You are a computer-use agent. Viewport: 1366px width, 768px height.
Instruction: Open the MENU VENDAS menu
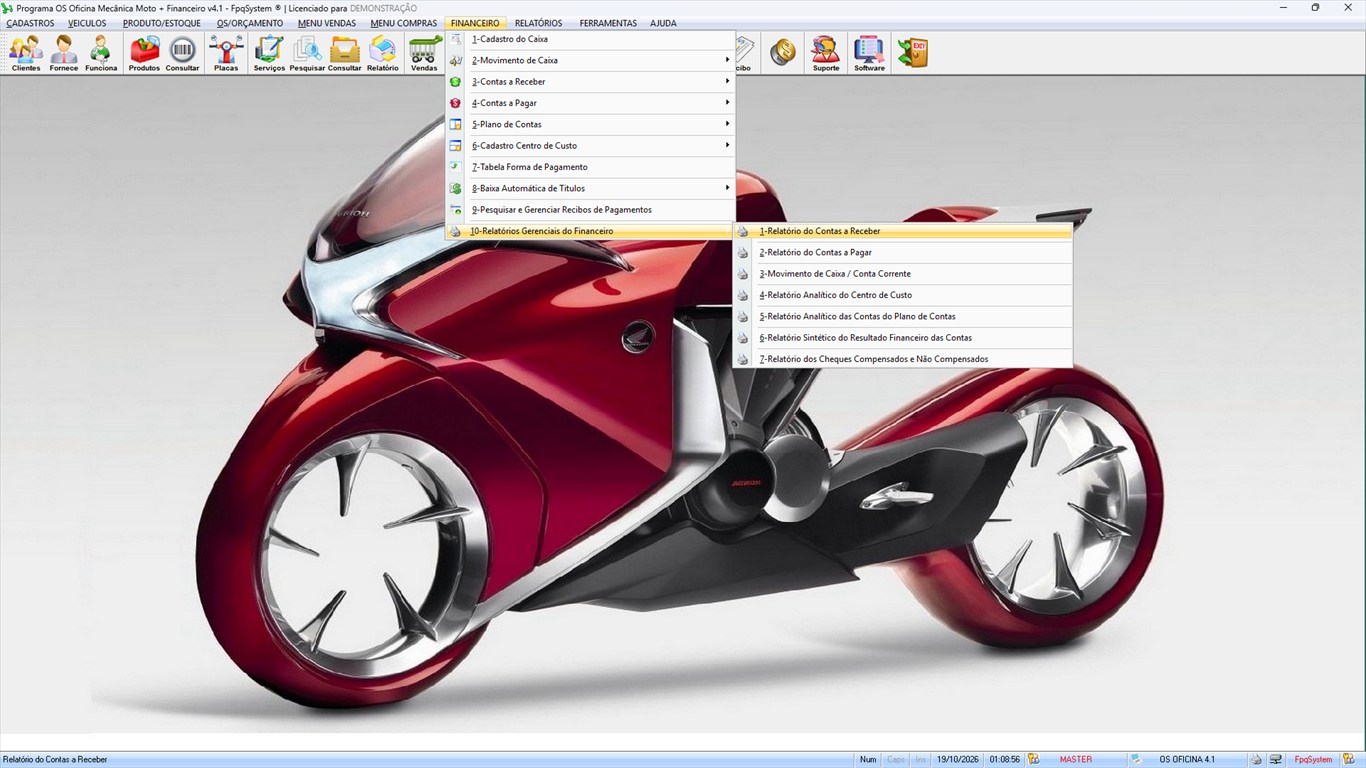pos(326,23)
